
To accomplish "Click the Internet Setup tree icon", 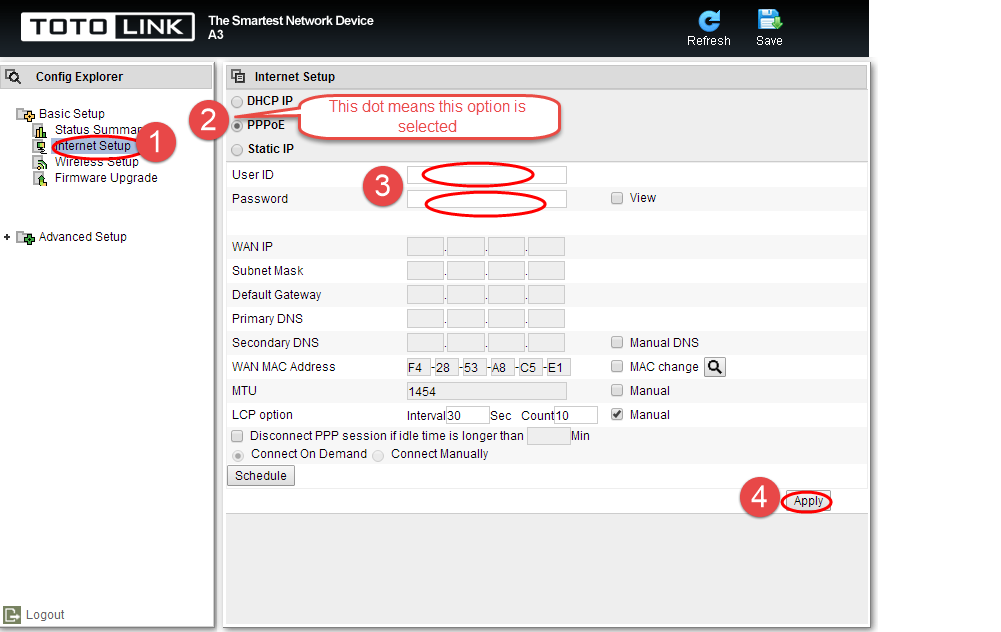I will 40,147.
